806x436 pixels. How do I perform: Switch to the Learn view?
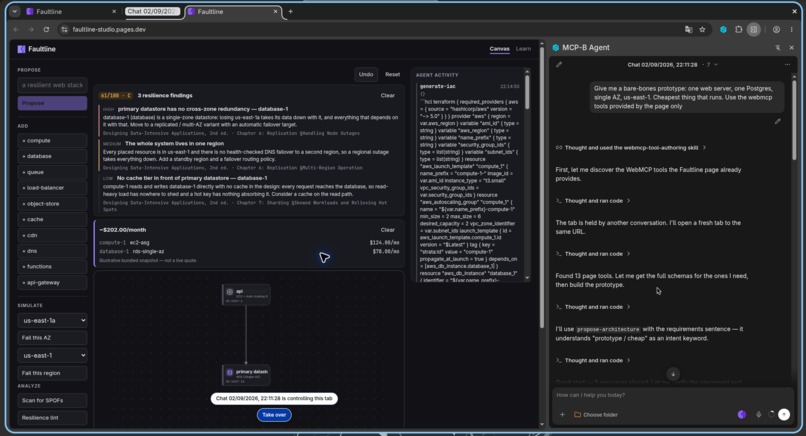tap(523, 49)
